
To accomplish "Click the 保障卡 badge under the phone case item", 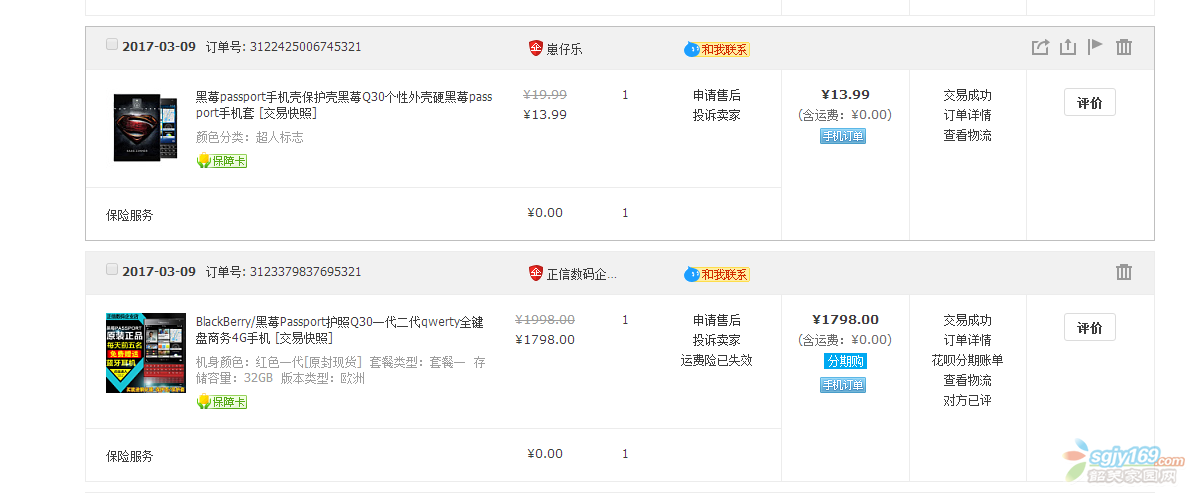I will tap(222, 161).
